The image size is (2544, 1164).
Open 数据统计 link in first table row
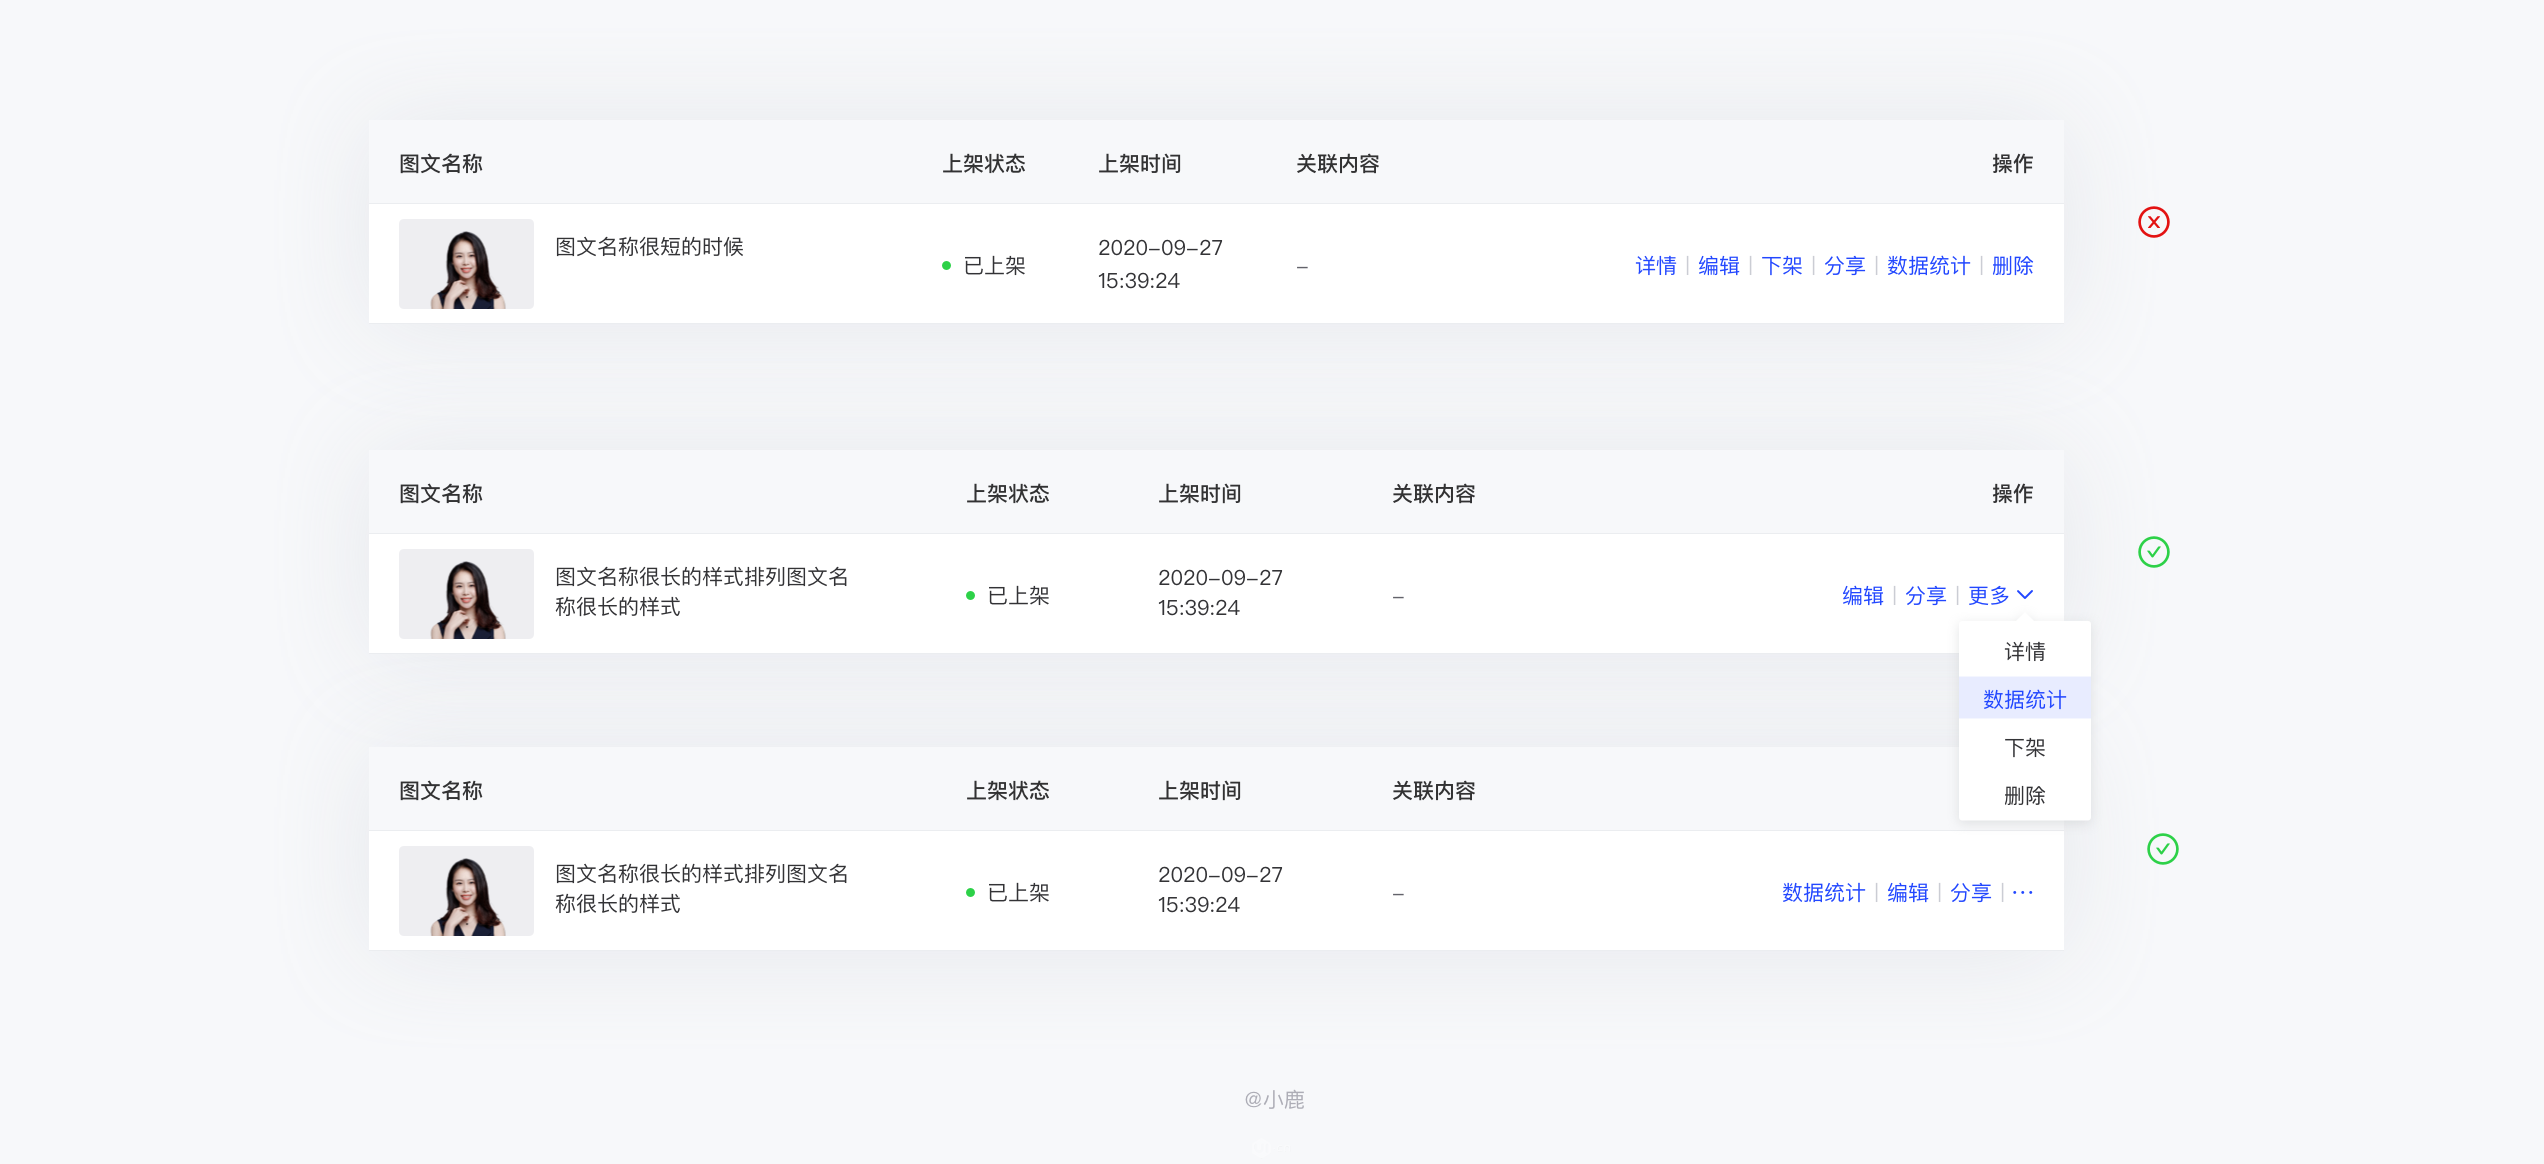pos(1928,266)
